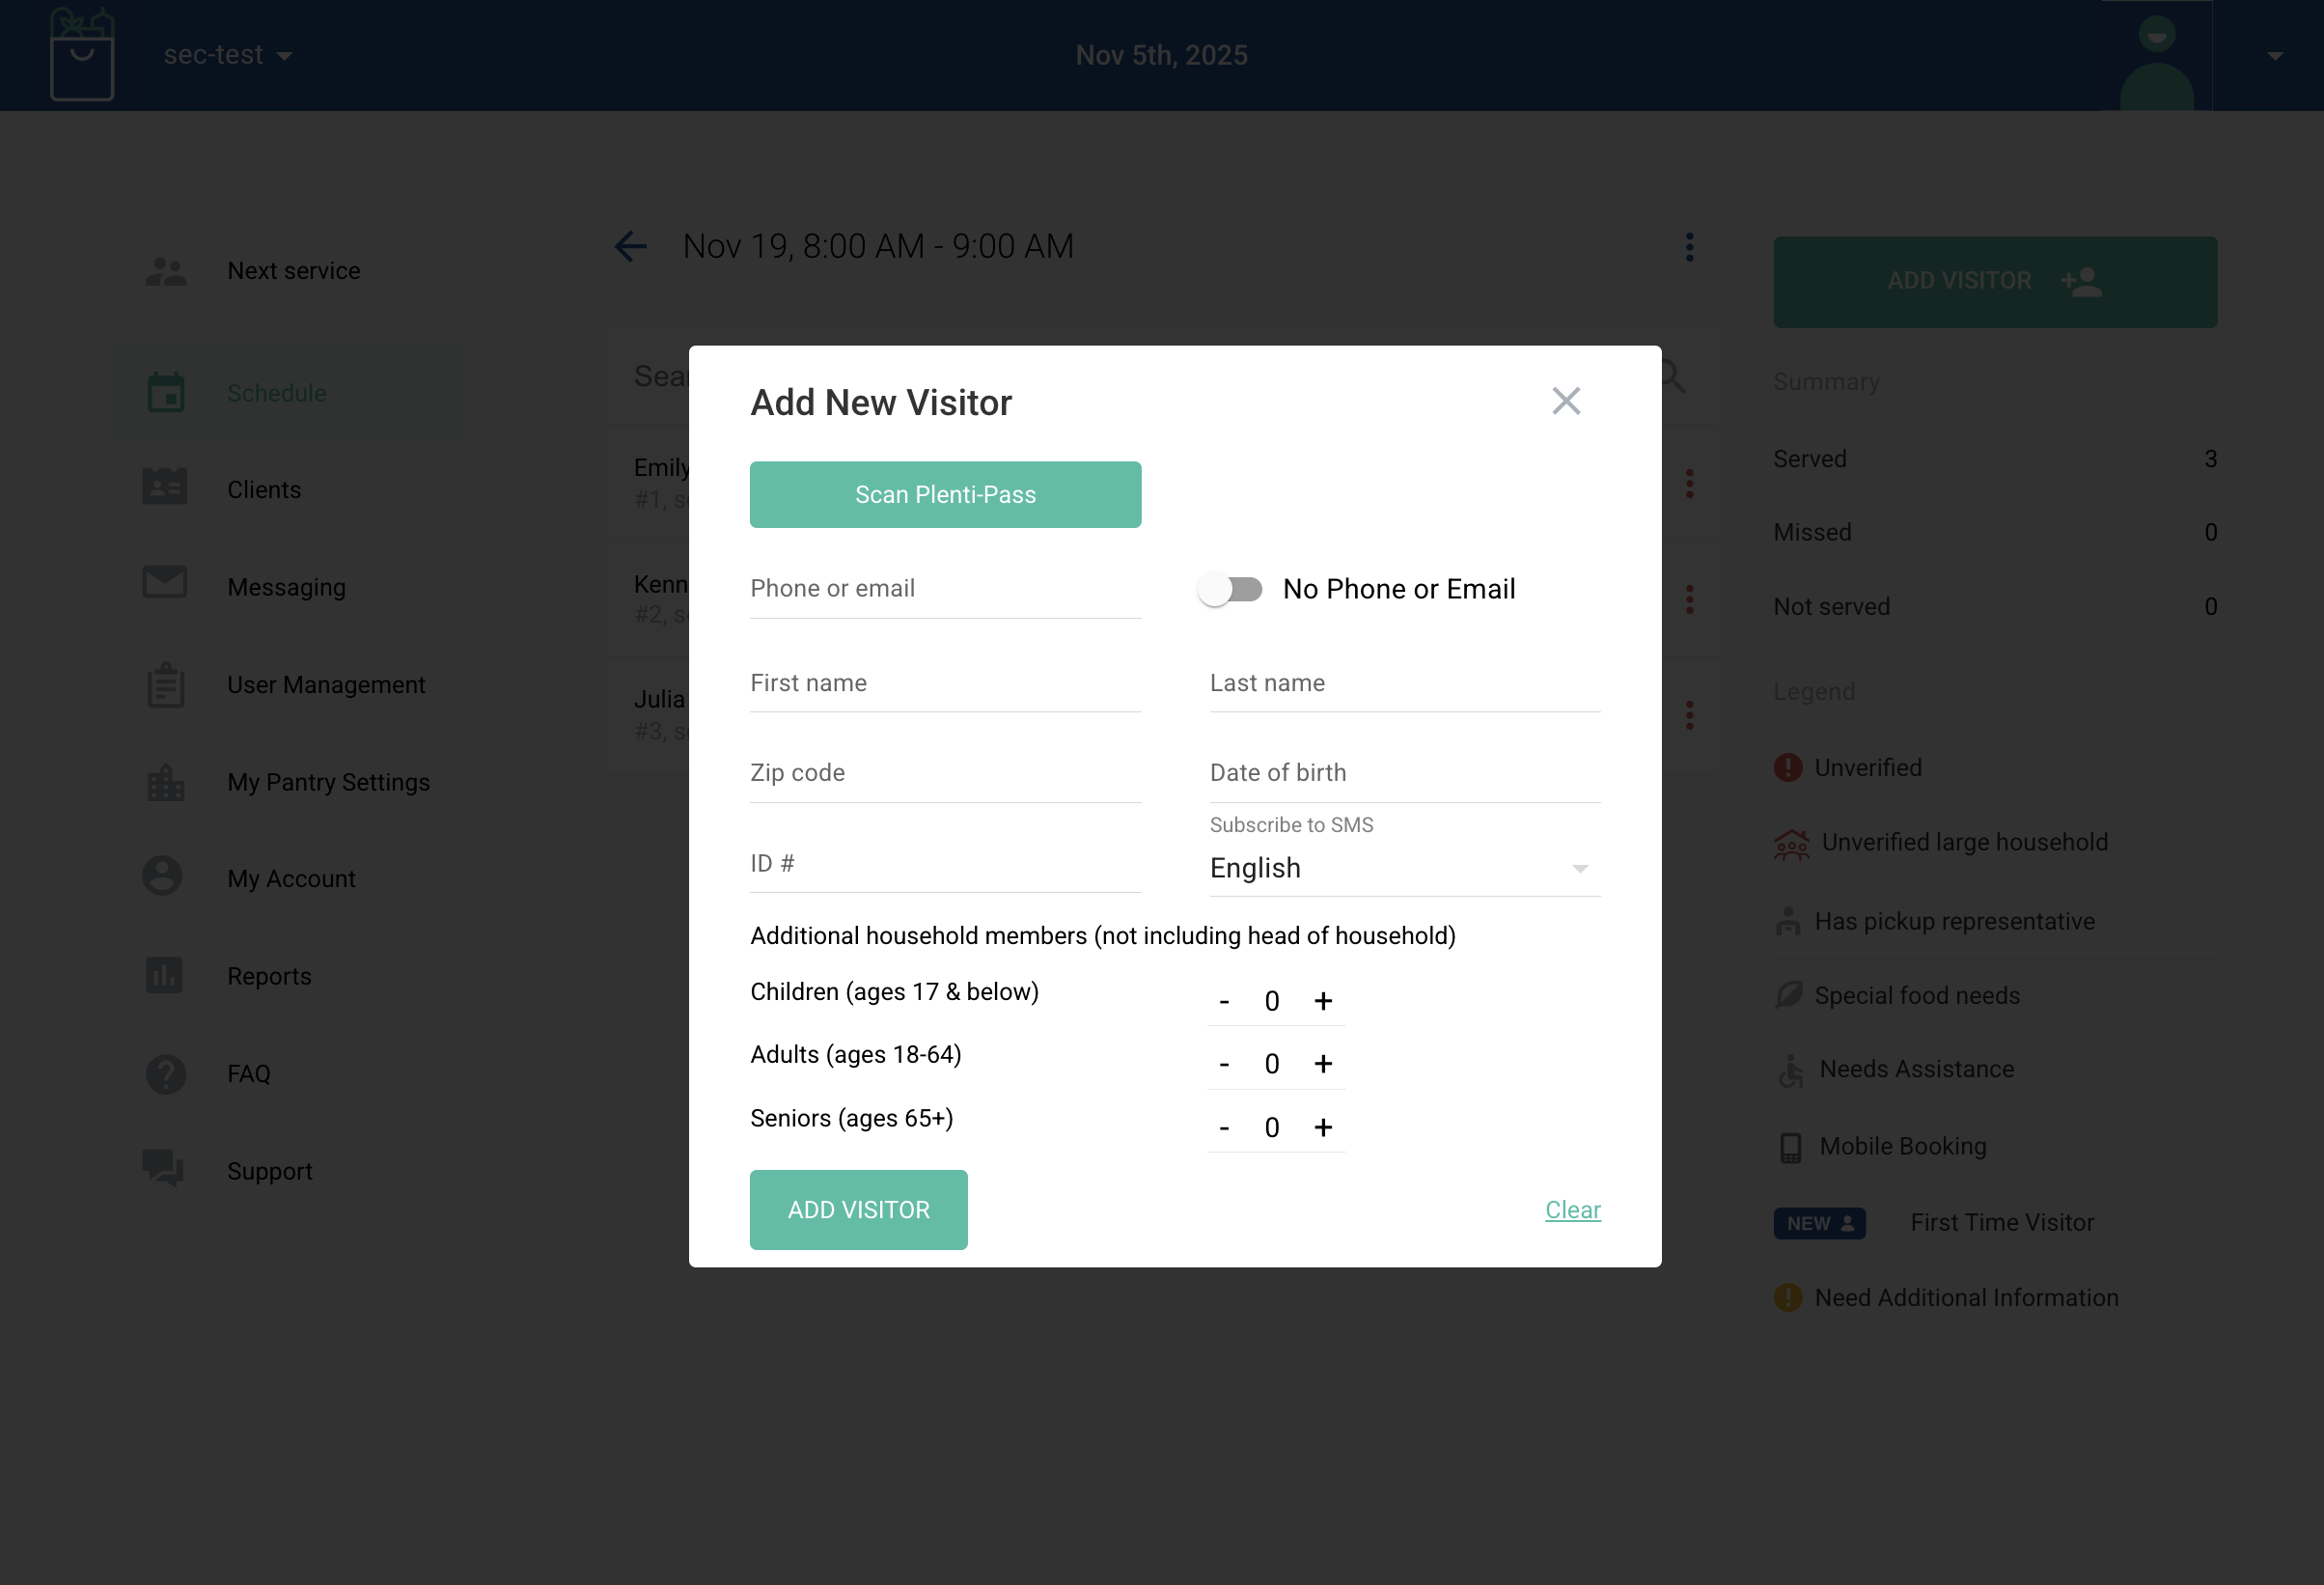Click the User Management clipboard icon

tap(165, 684)
